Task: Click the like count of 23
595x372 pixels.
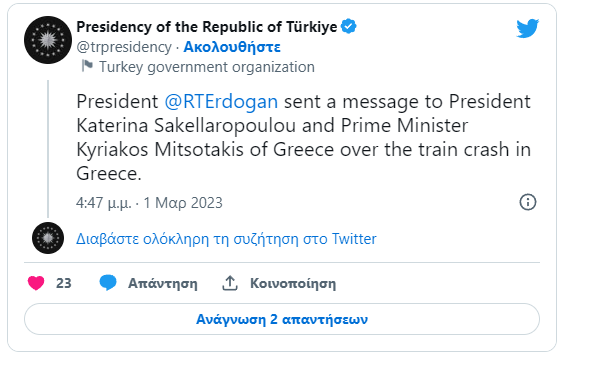Action: tap(64, 283)
